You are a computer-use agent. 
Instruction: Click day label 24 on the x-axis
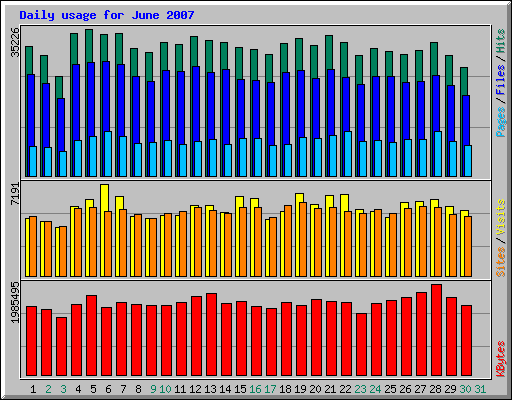(375, 389)
